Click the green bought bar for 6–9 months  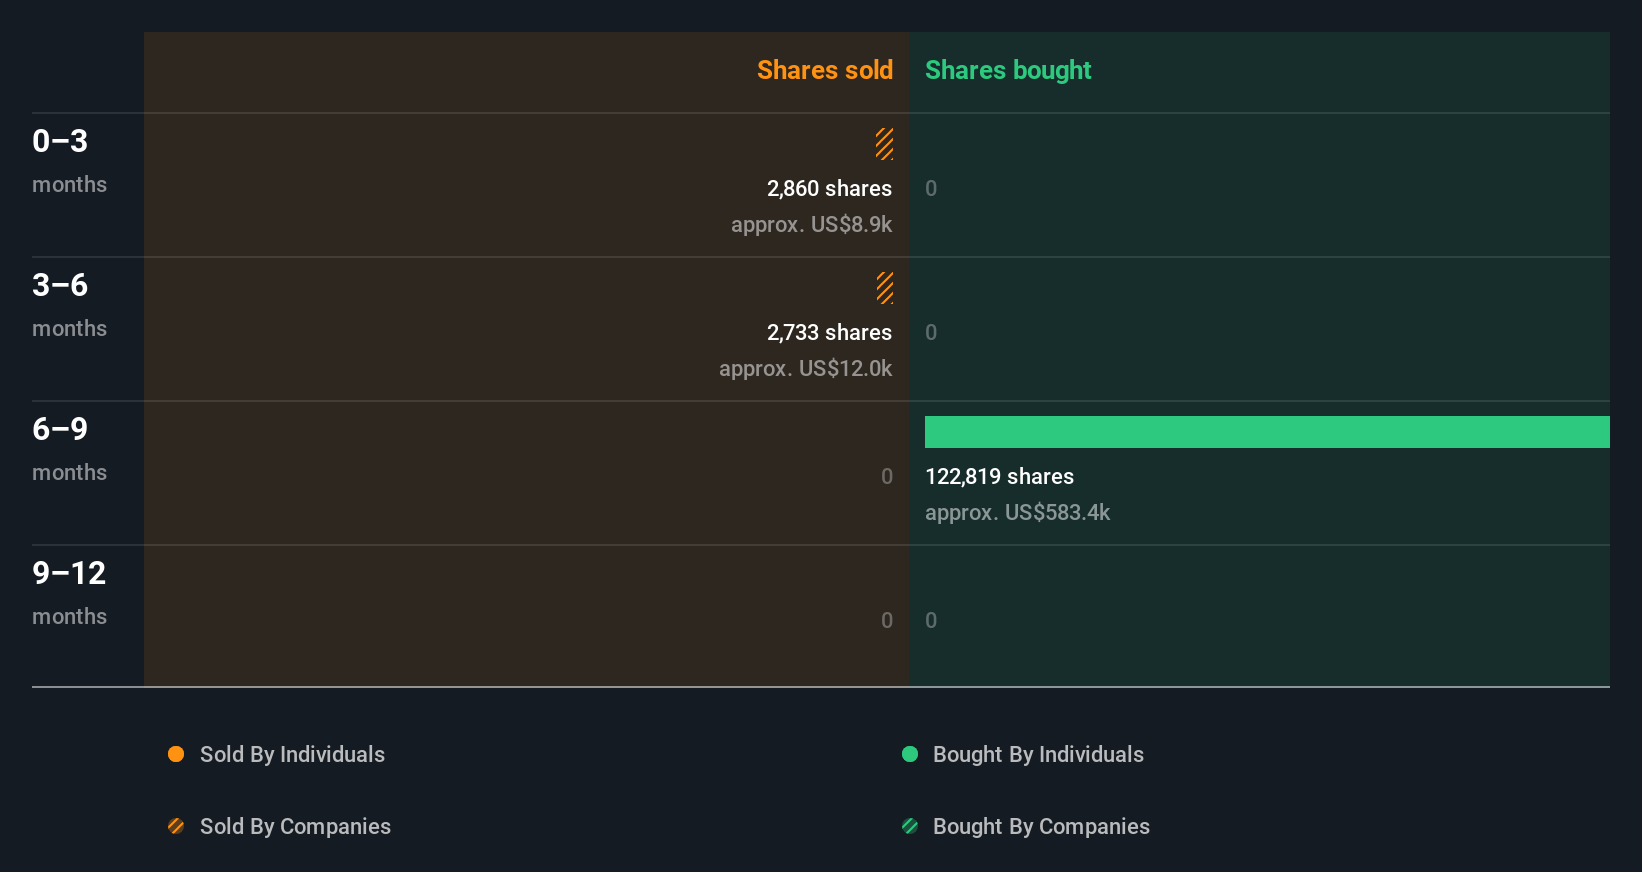click(x=1267, y=432)
